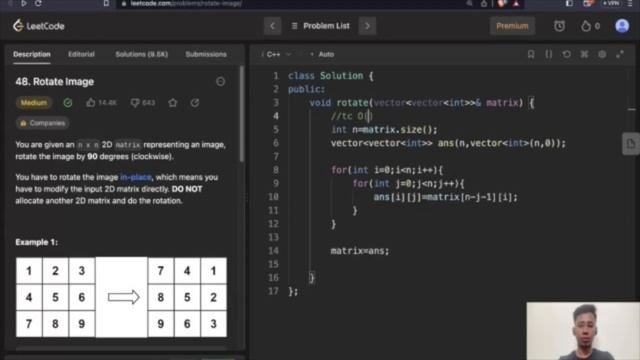This screenshot has height=360, width=640.
Task: Click the description panel scrollbar
Action: tap(242, 114)
